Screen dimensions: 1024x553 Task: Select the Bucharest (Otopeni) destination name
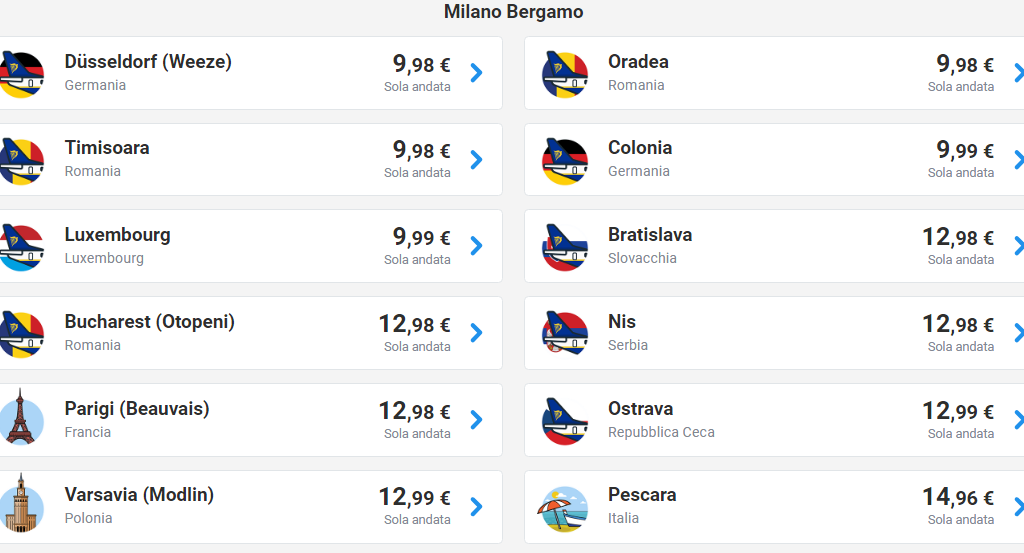(149, 322)
